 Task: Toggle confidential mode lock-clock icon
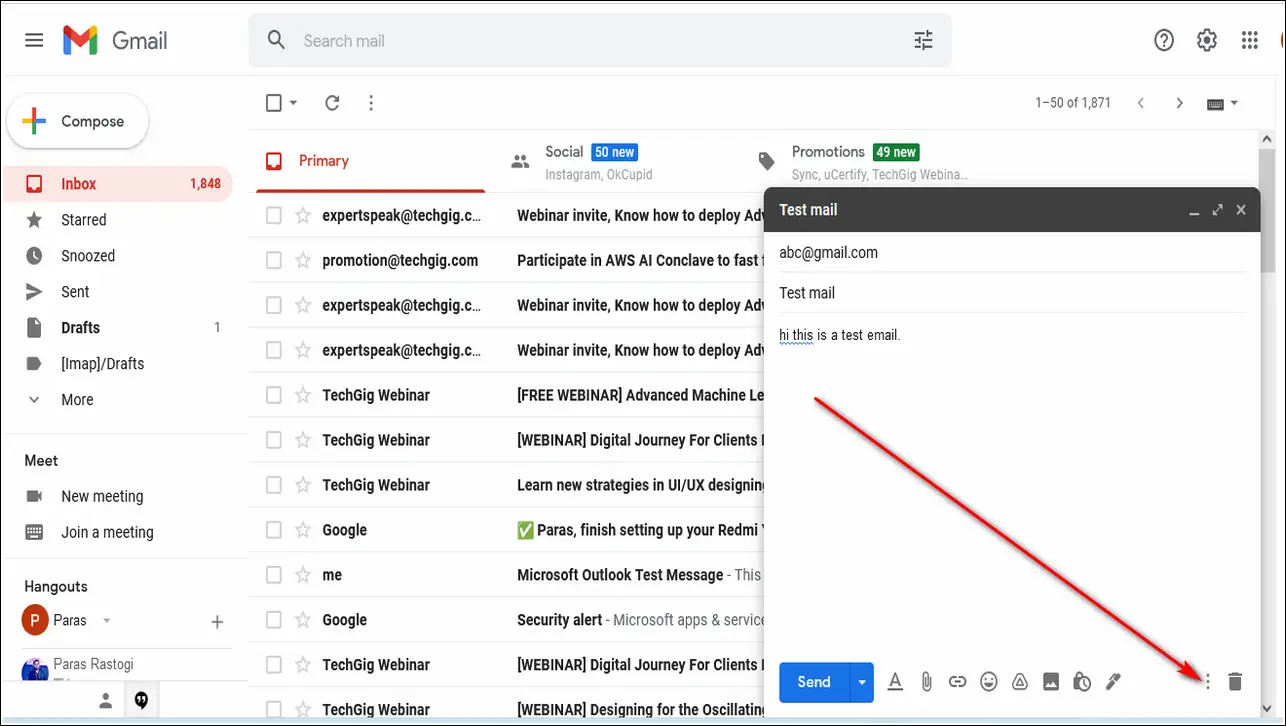point(1081,682)
